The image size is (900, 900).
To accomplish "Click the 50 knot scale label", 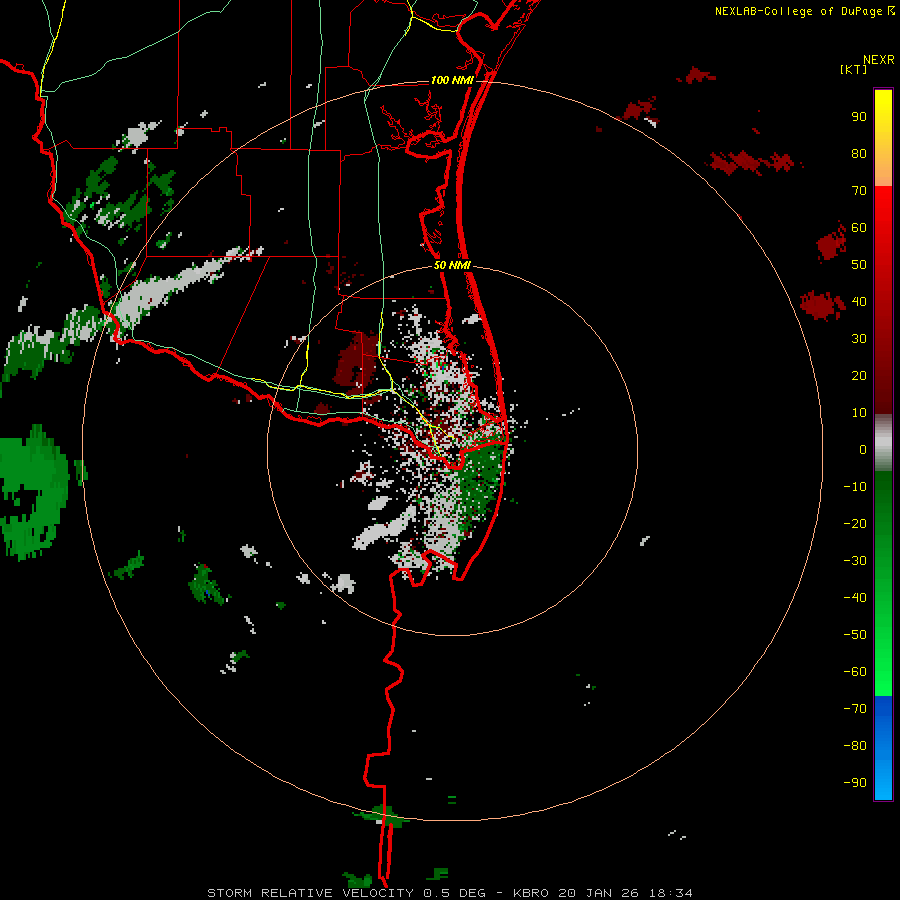I will click(x=859, y=265).
